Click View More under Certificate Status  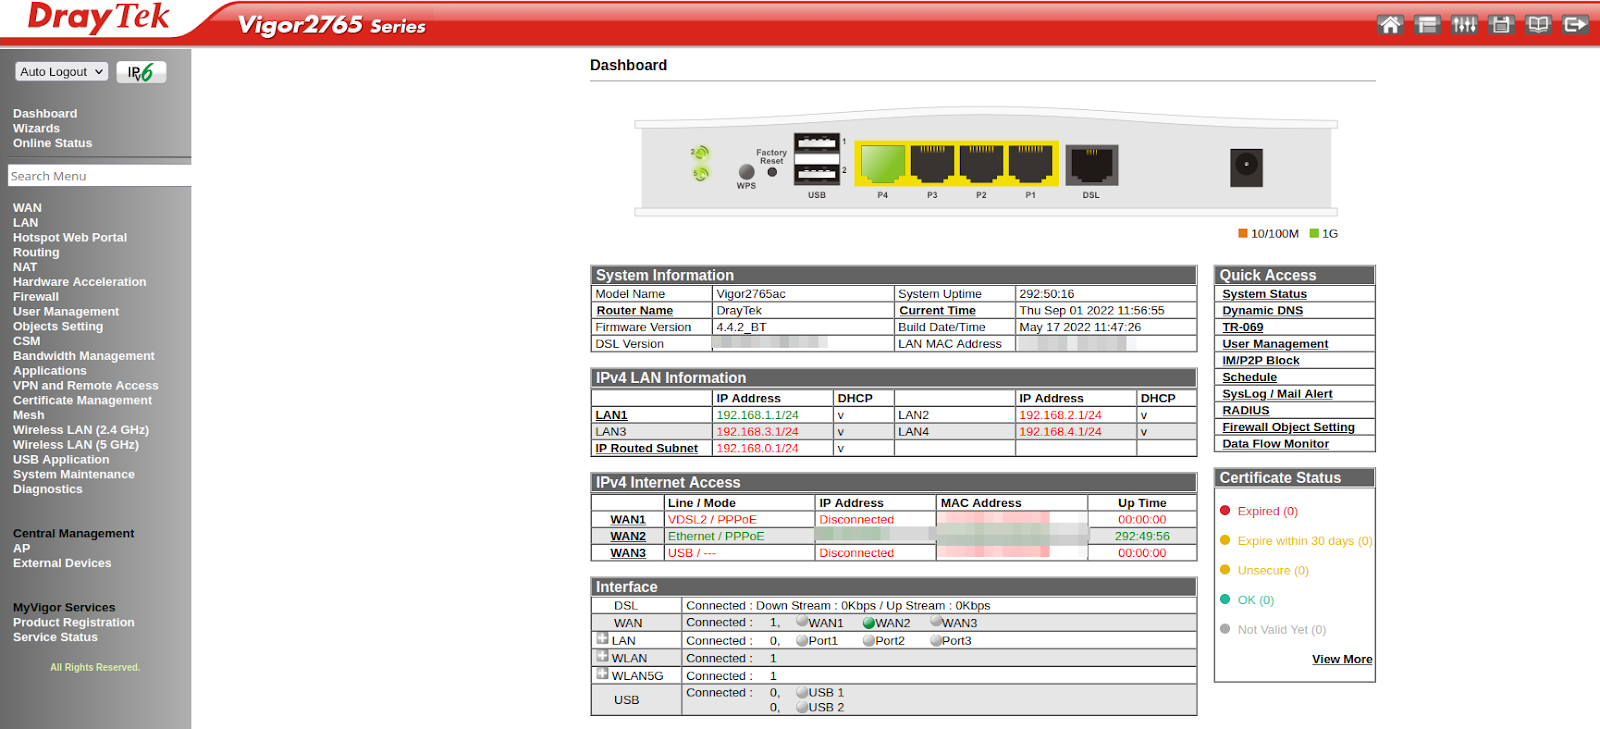pyautogui.click(x=1341, y=660)
